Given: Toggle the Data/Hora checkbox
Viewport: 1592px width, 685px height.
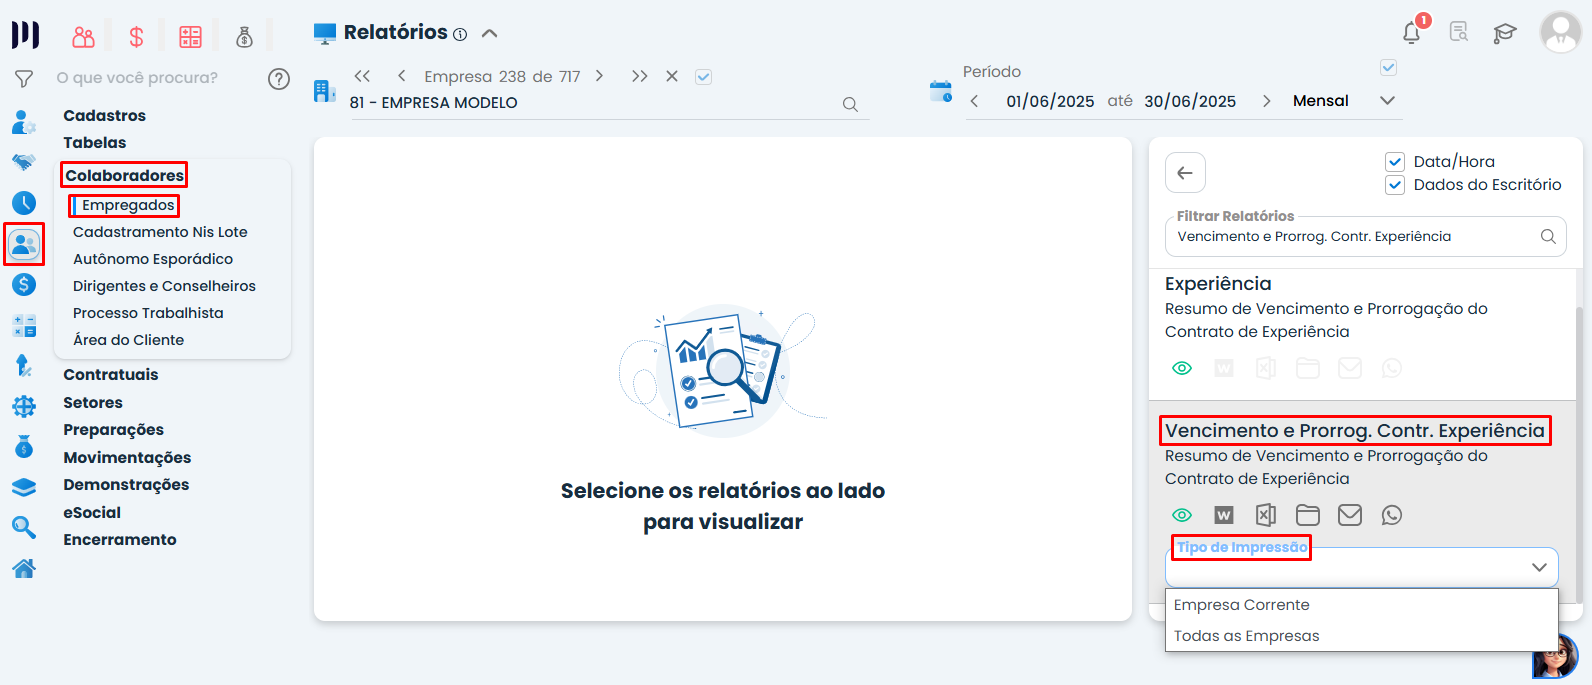Looking at the screenshot, I should click(x=1395, y=162).
